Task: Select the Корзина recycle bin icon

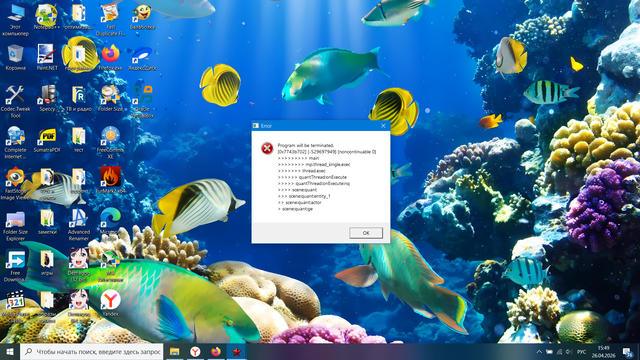Action: tap(15, 58)
